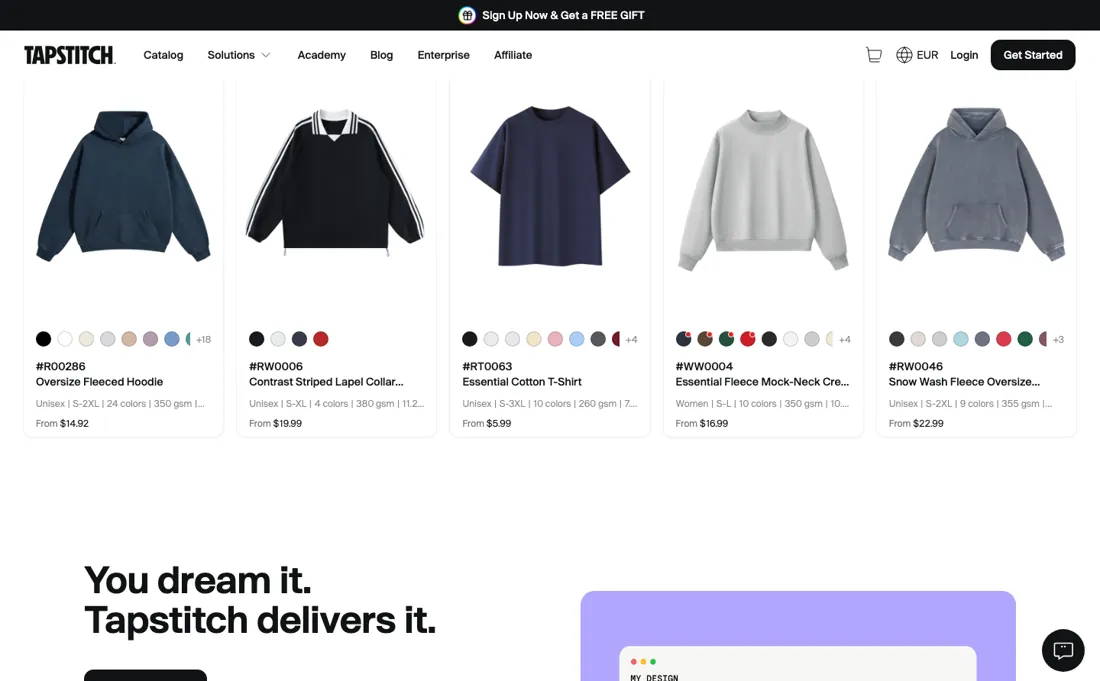Click the From $14.92 price
1100x681 pixels.
62,424
